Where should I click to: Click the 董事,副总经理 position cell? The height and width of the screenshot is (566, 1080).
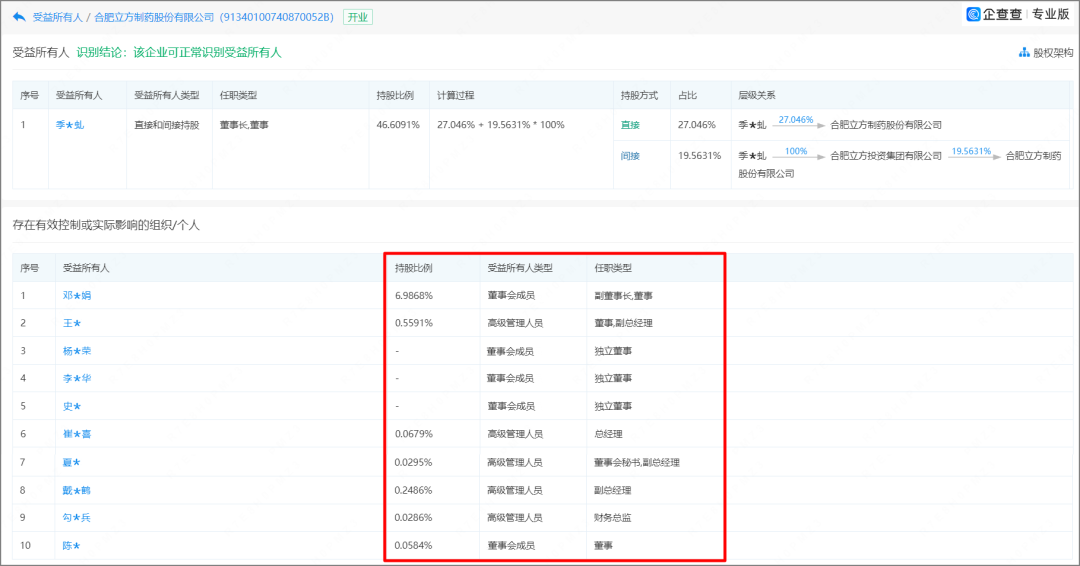pyautogui.click(x=623, y=323)
